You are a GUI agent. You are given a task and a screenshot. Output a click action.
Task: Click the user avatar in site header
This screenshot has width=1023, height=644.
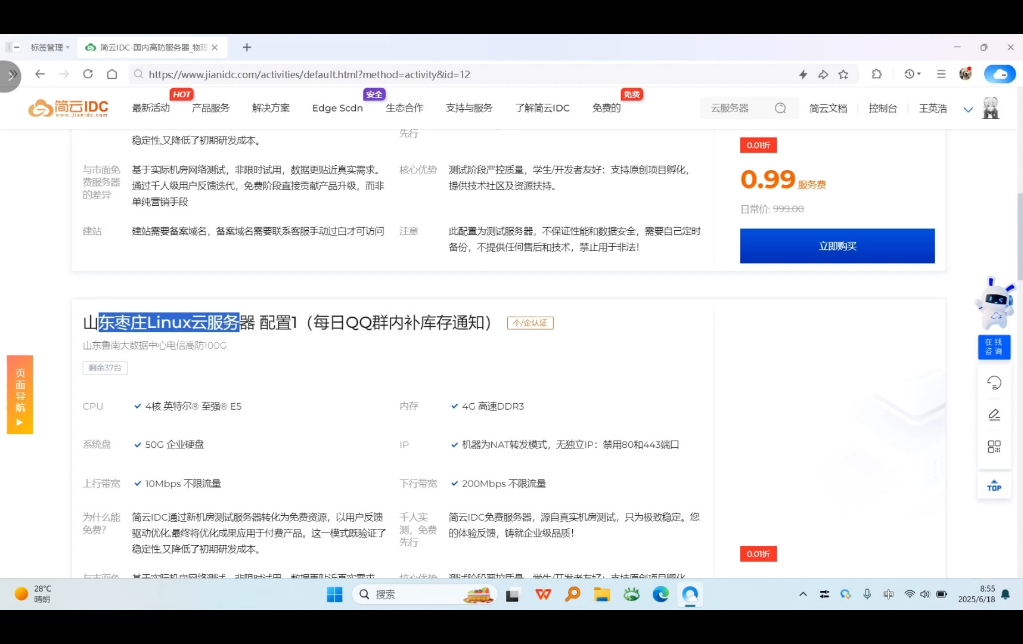[x=991, y=108]
